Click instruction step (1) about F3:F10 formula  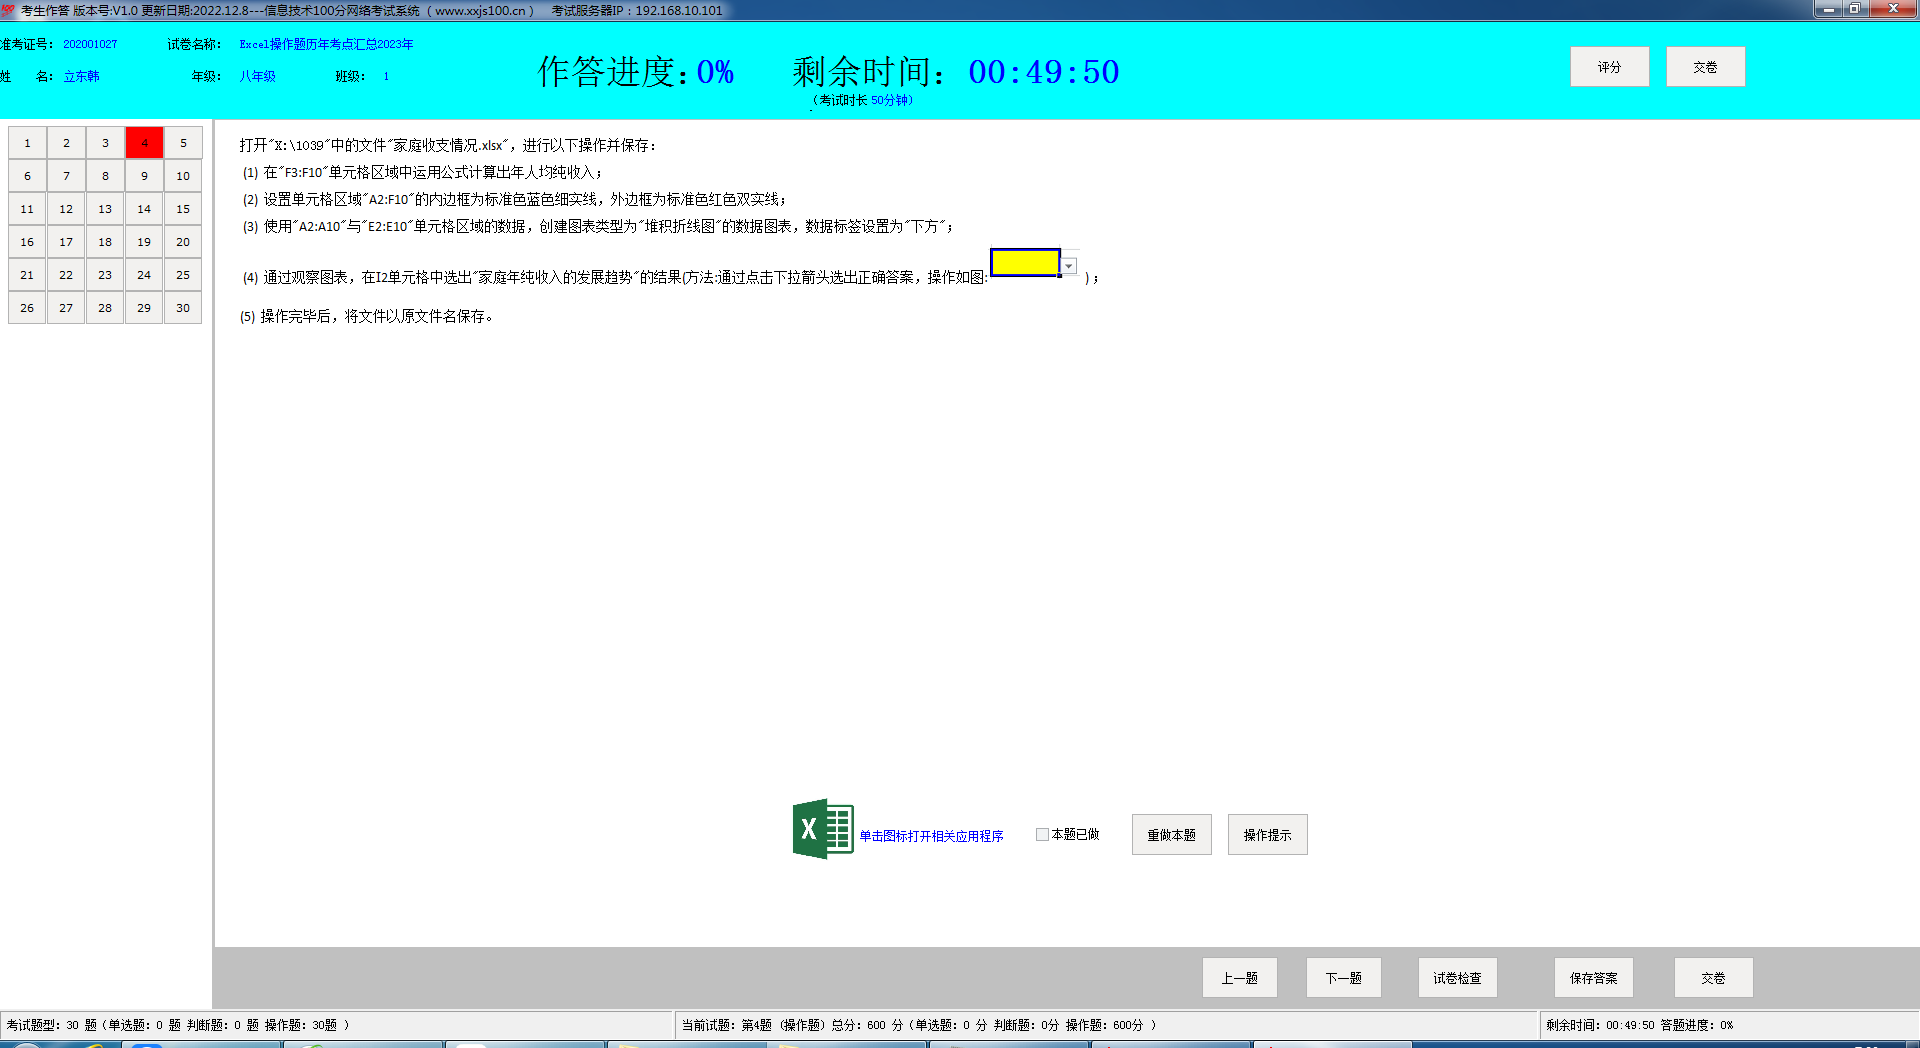[421, 172]
